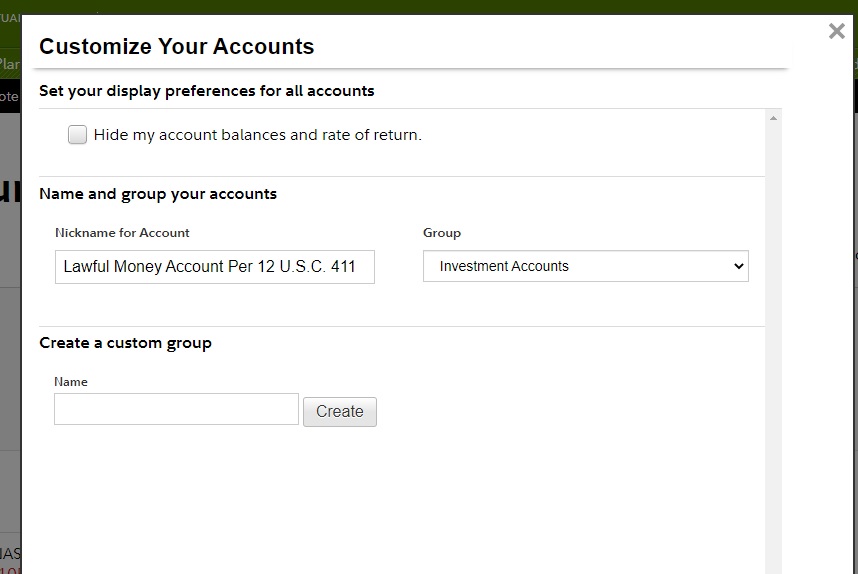Click the 'Name' label above the empty field

point(70,382)
